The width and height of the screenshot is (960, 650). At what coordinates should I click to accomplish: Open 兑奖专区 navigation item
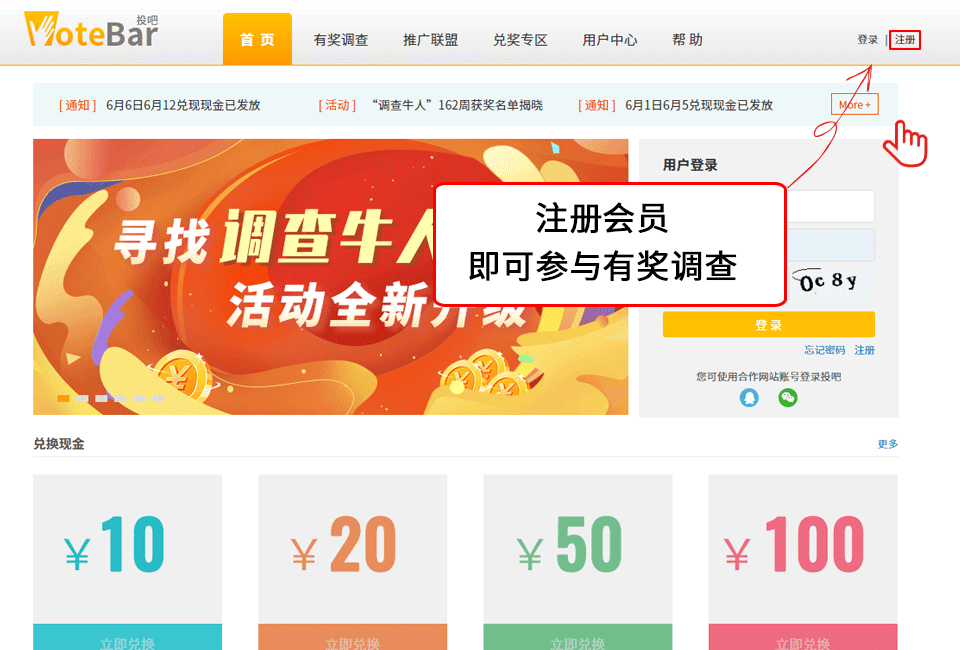520,40
